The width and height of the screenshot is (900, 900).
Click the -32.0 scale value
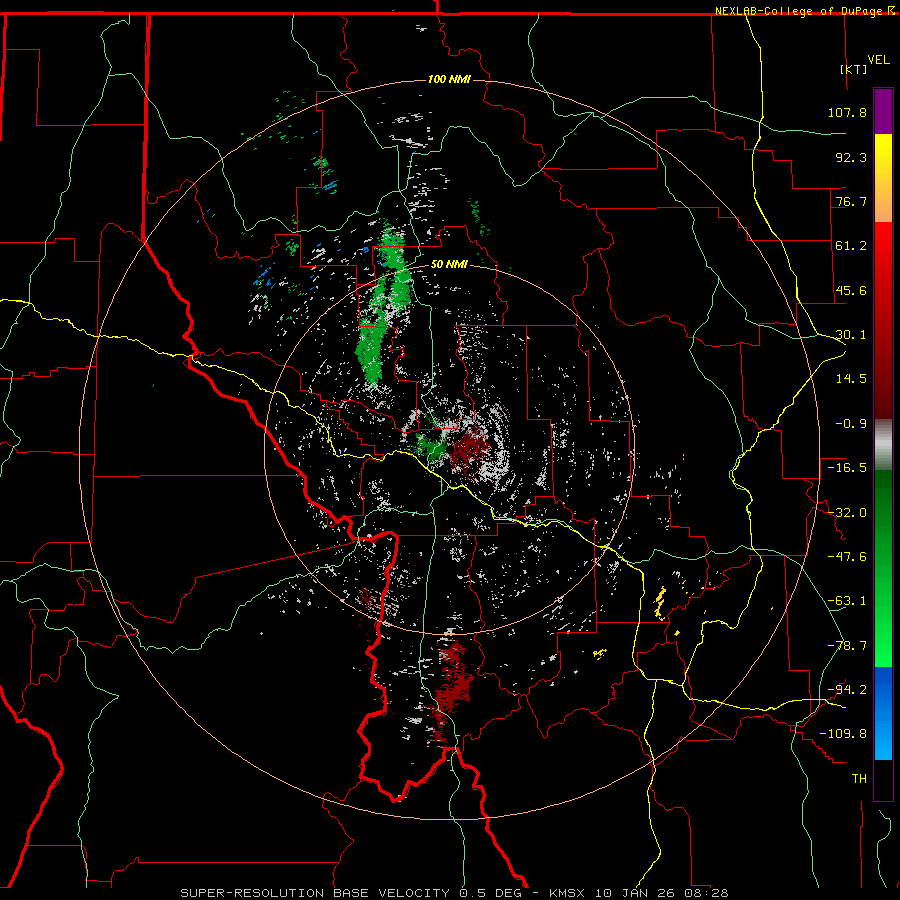tap(847, 513)
